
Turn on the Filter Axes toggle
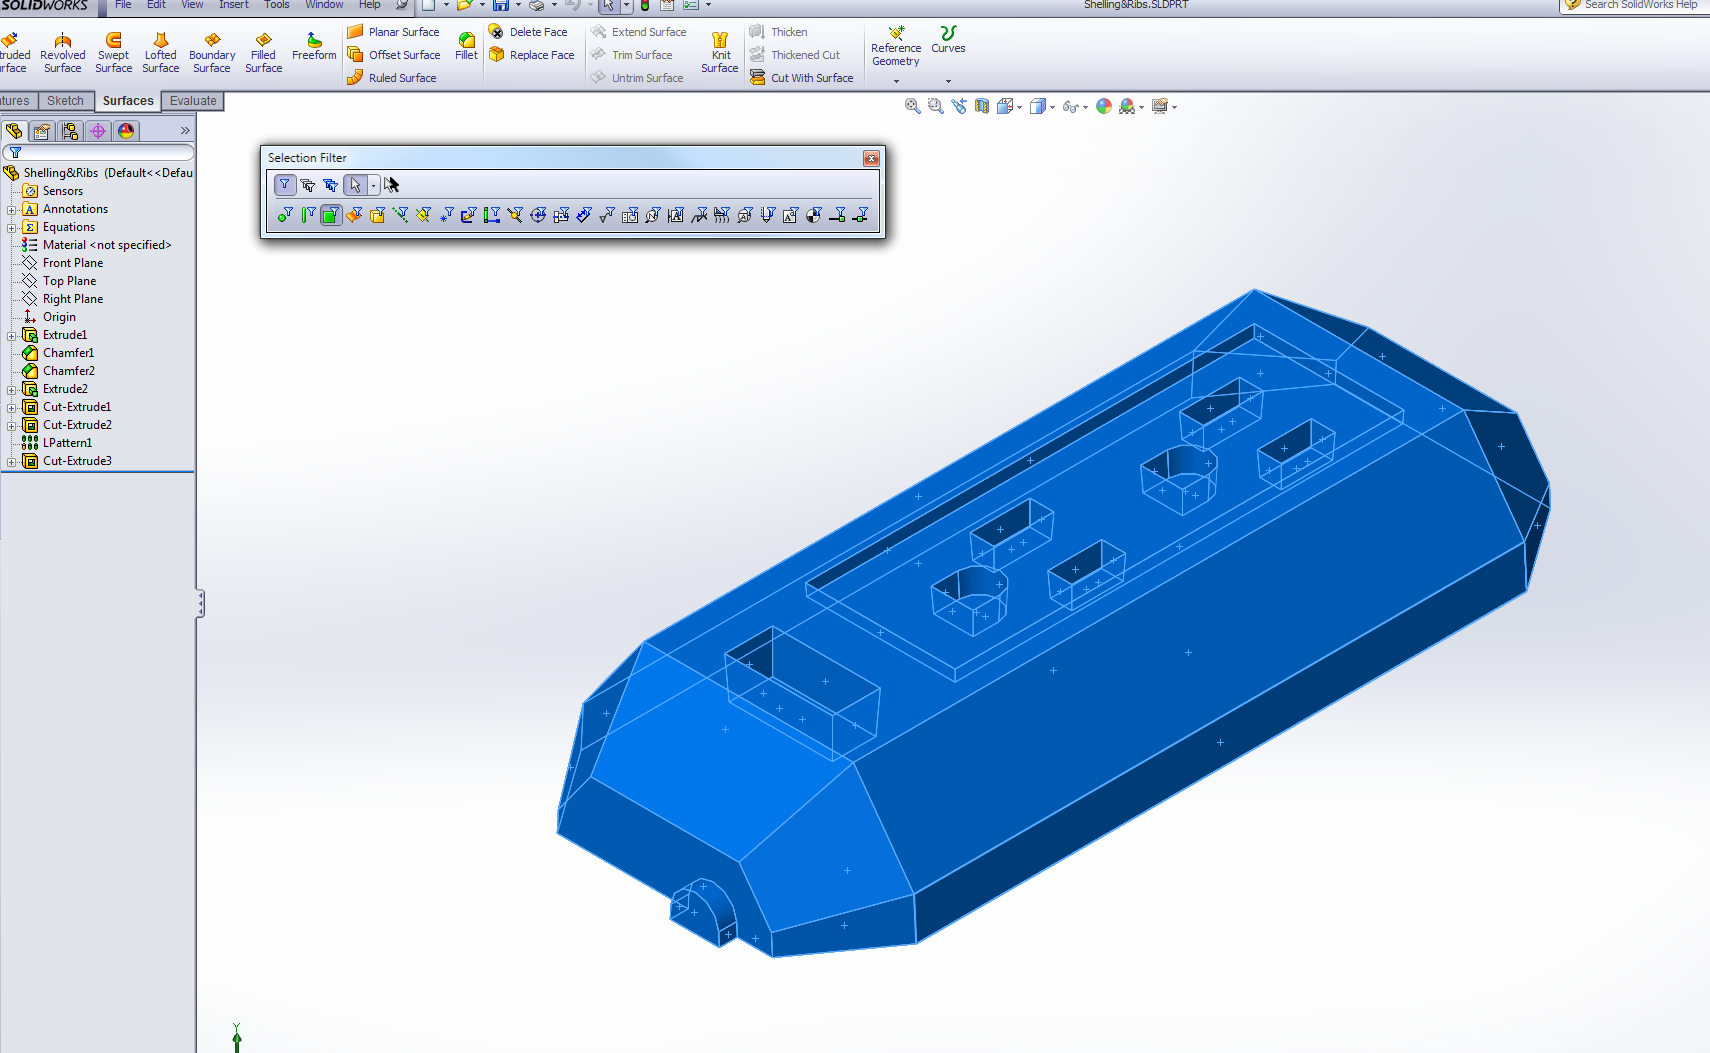point(400,215)
